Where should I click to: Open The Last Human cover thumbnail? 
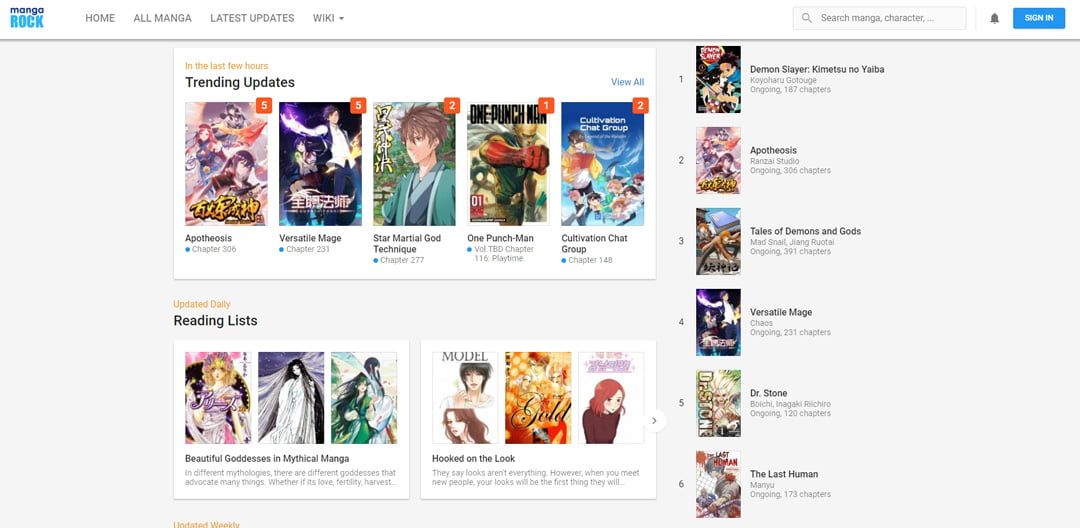(x=718, y=484)
